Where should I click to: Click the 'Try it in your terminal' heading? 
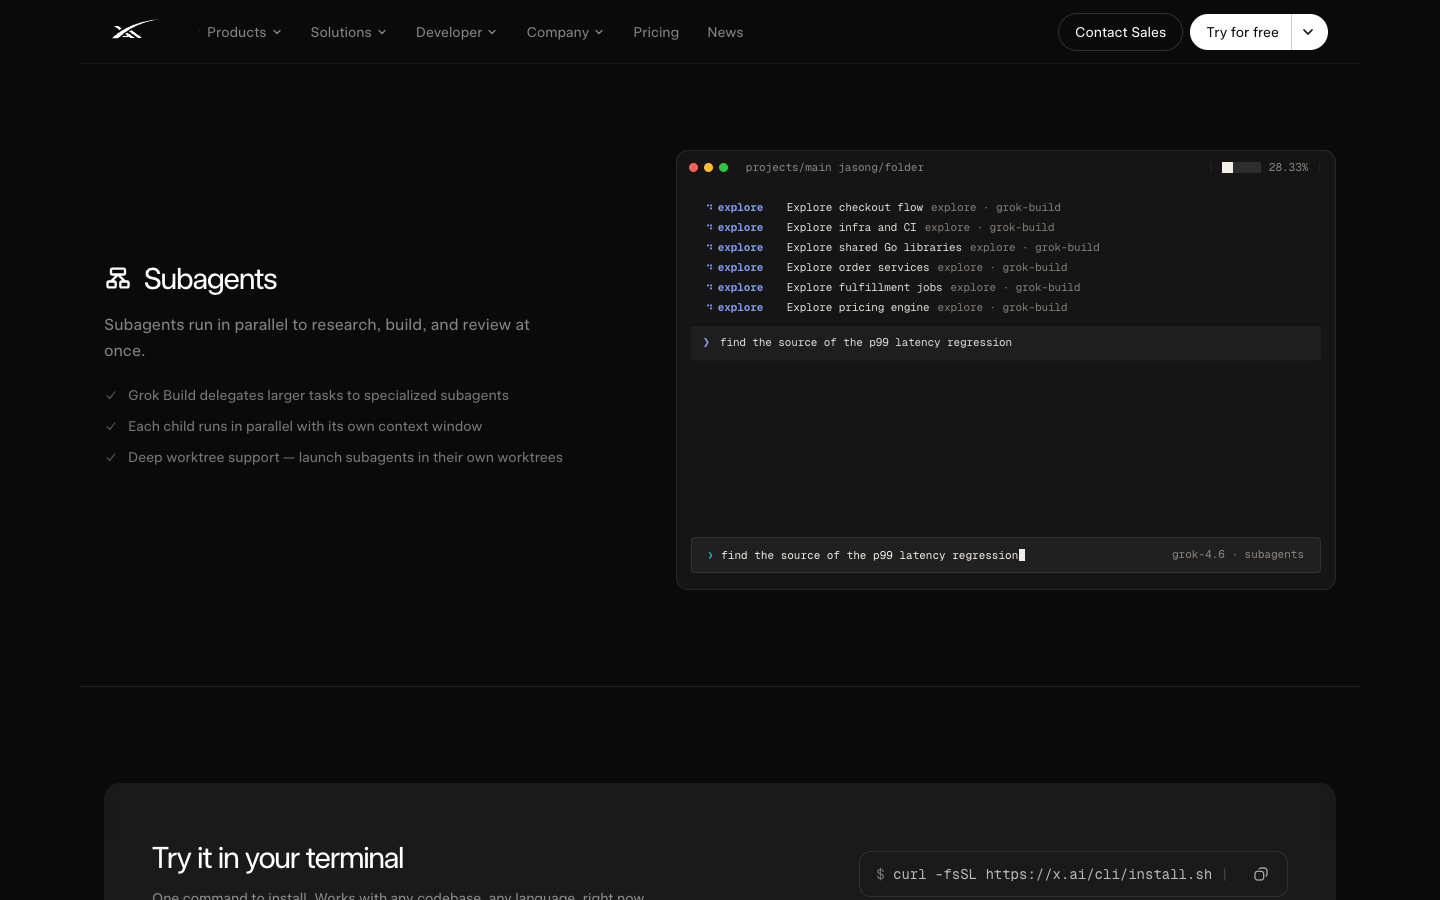(278, 858)
